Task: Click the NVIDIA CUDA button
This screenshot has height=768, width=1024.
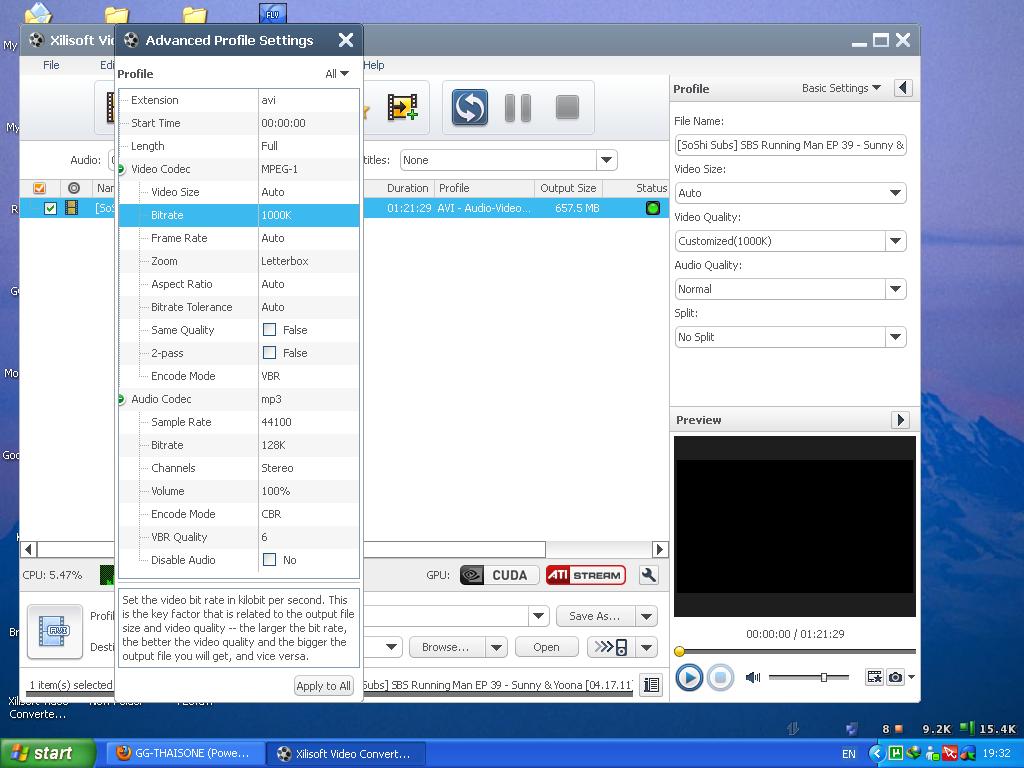Action: [498, 575]
